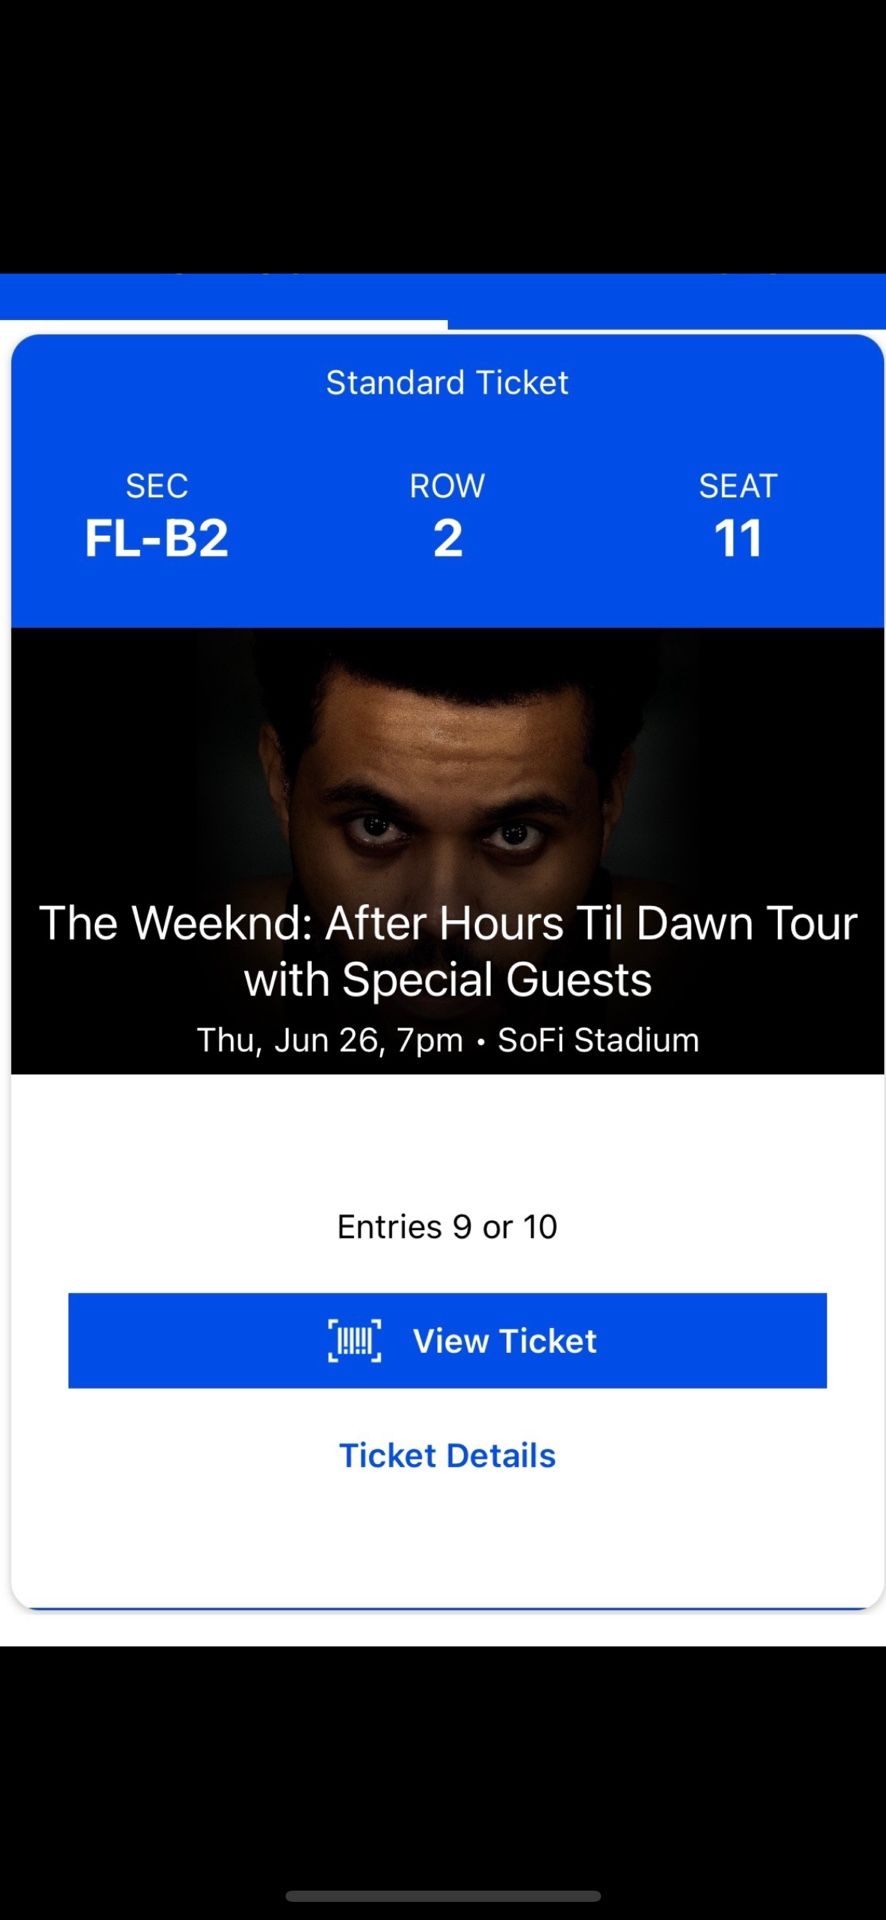Tap the section value FL-B2
Viewport: 886px width, 1920px height.
(x=157, y=538)
